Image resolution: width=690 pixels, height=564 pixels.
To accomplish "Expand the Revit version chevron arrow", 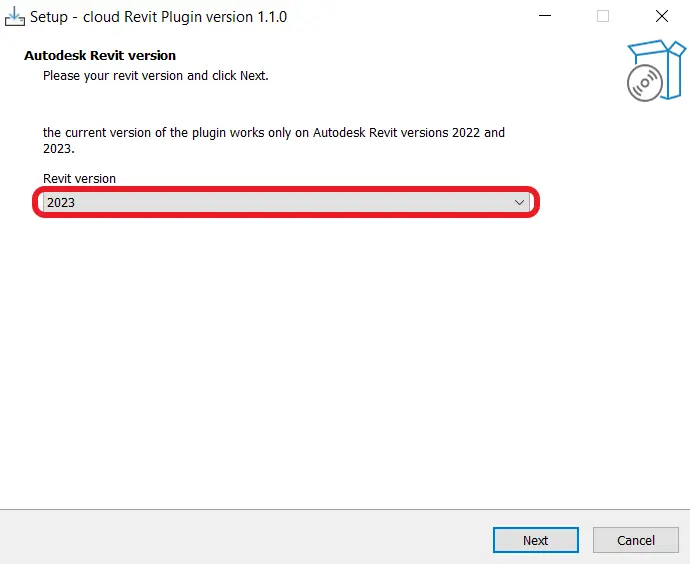I will click(519, 202).
